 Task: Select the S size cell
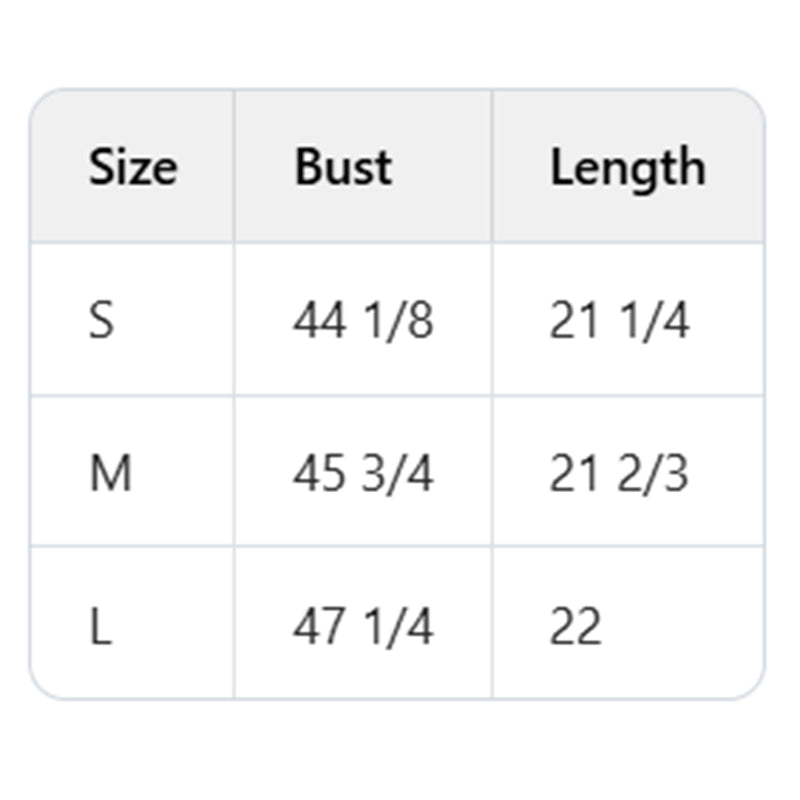click(101, 321)
